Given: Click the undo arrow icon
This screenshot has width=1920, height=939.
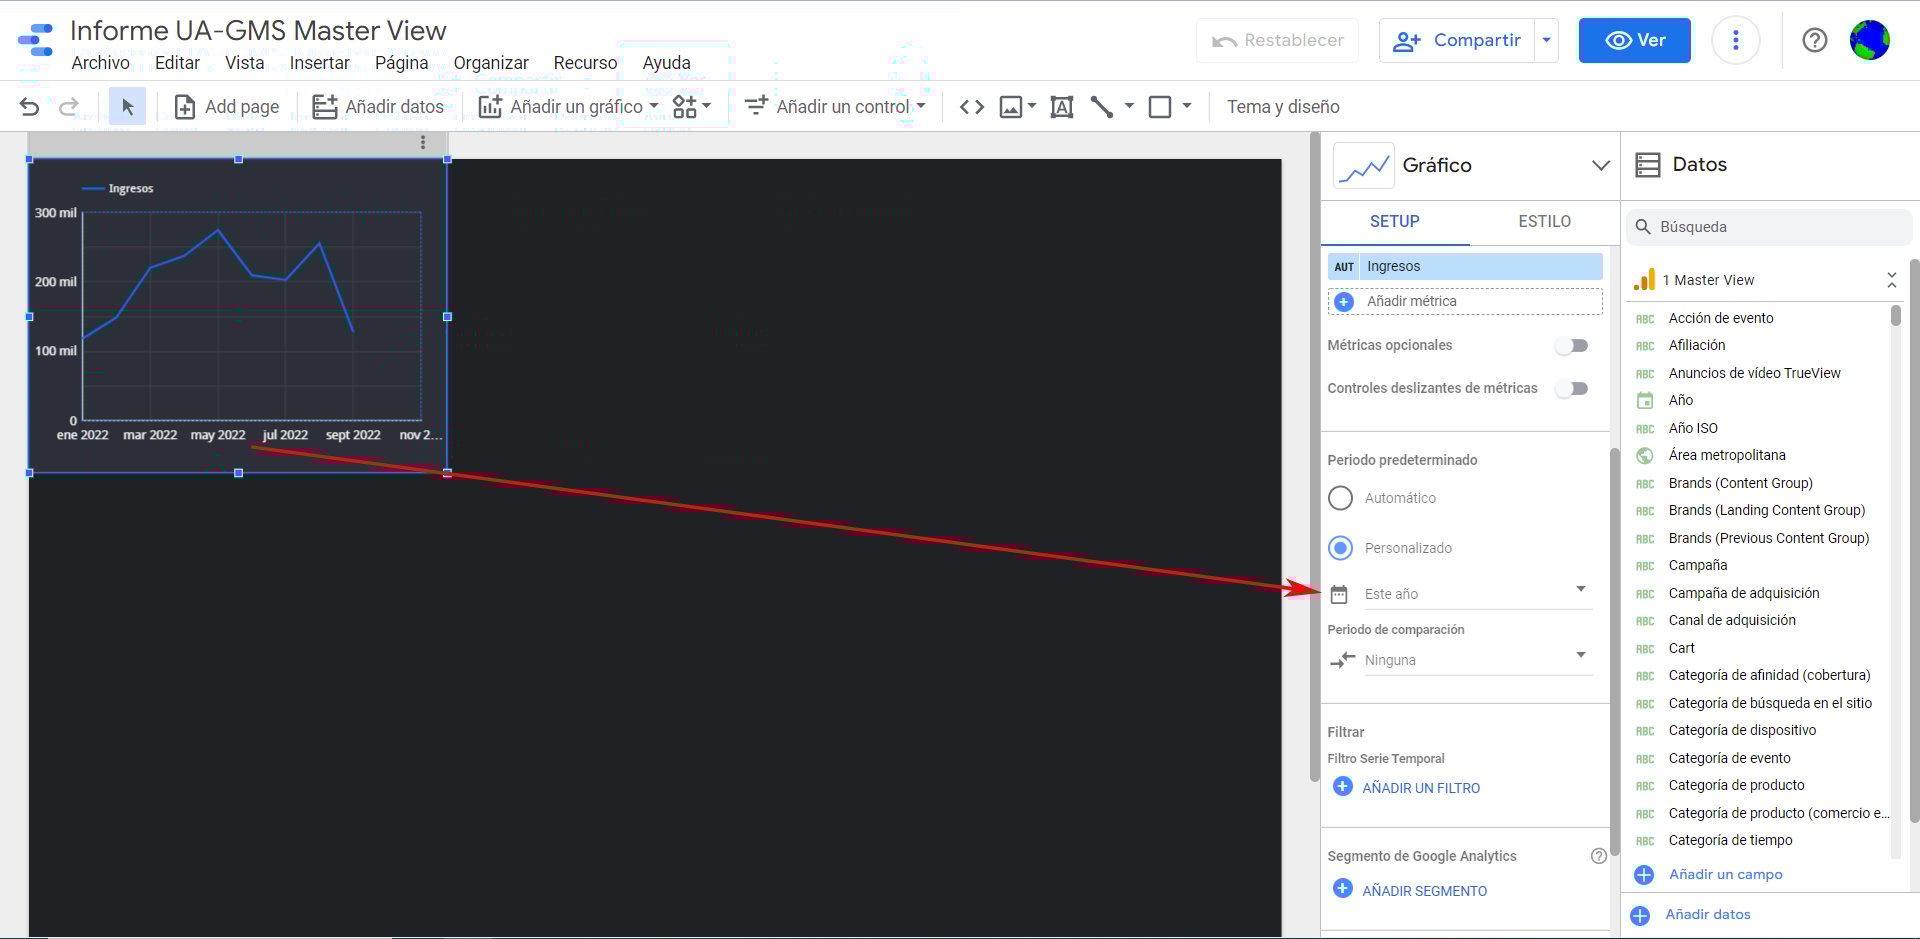Looking at the screenshot, I should click(x=30, y=107).
